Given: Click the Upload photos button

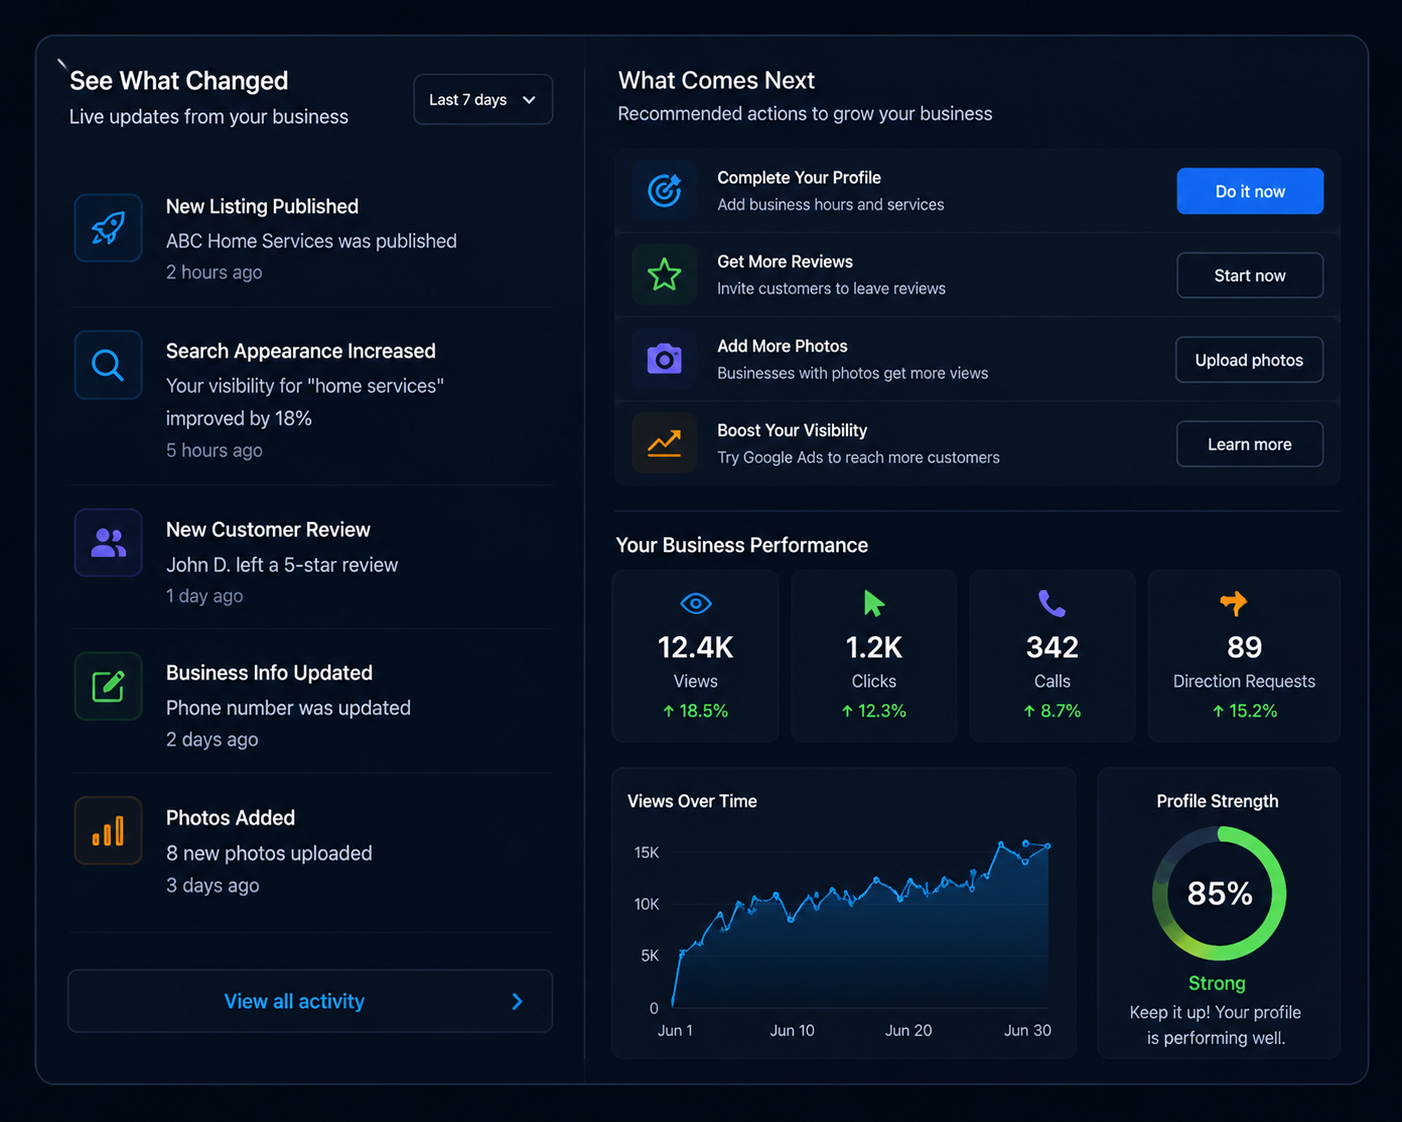Looking at the screenshot, I should (1249, 360).
